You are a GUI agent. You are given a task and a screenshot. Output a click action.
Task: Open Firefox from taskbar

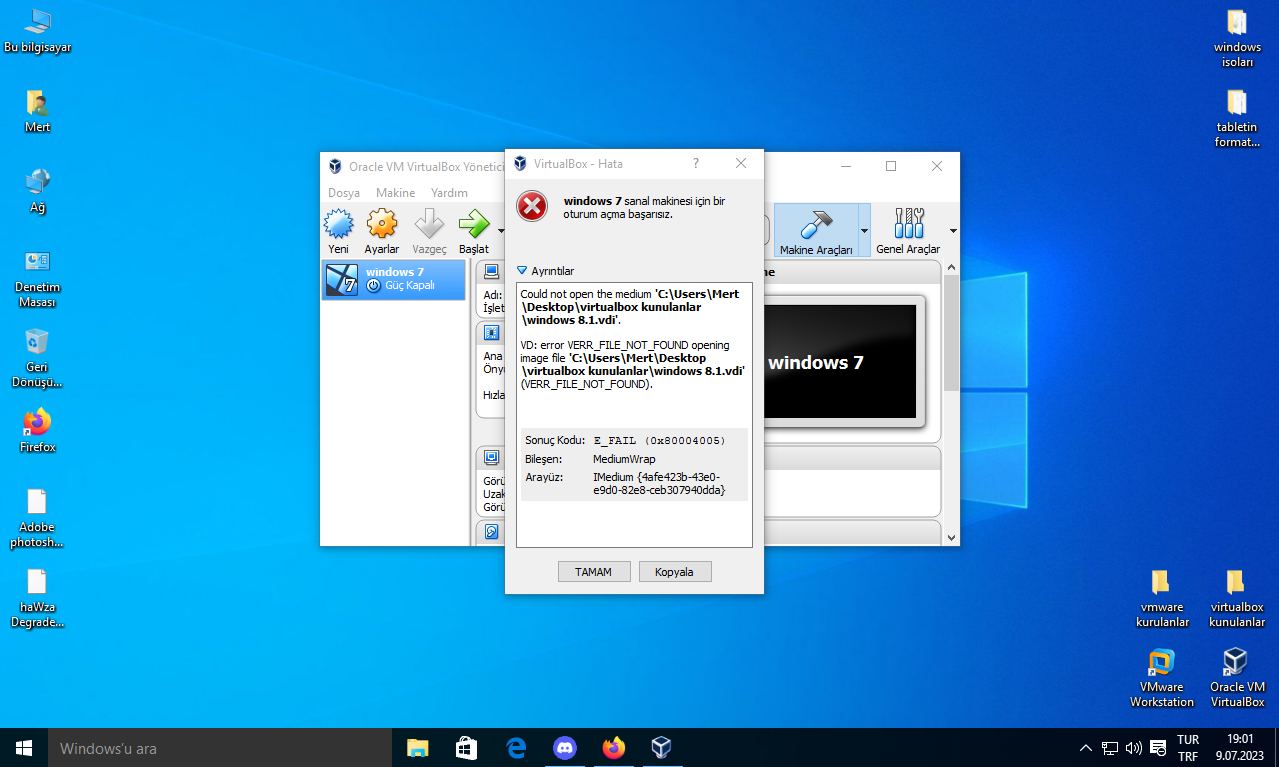point(613,748)
